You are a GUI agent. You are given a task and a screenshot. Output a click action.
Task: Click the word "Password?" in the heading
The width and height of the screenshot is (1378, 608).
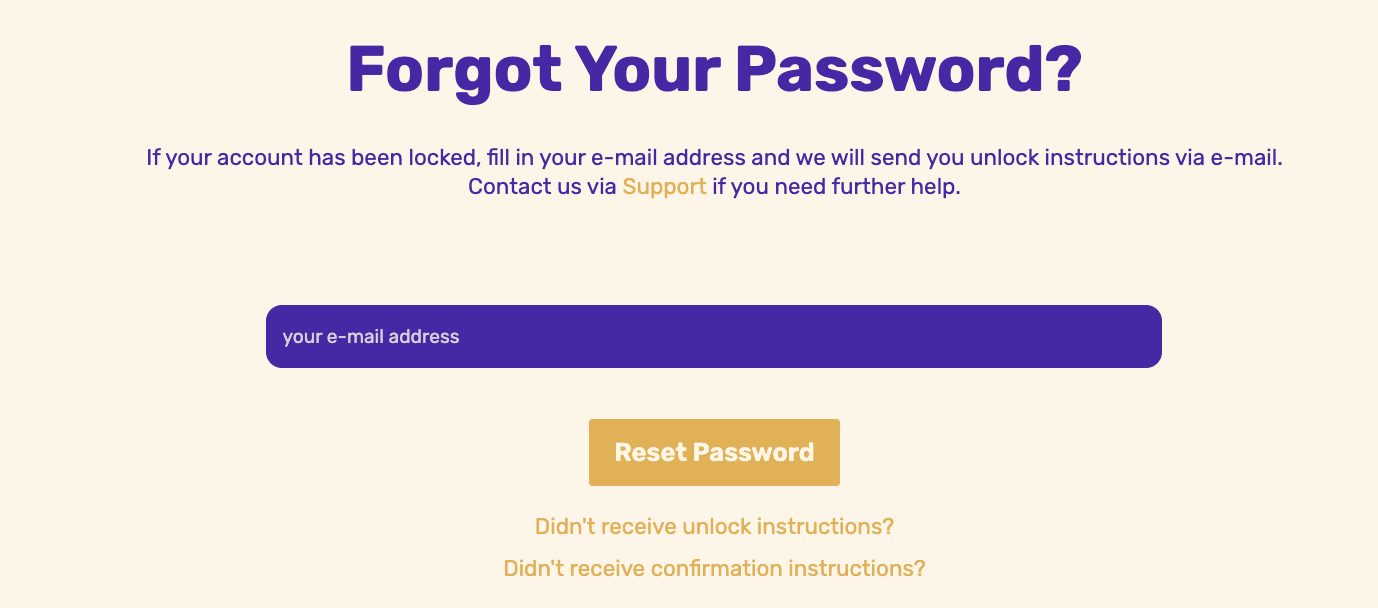tap(908, 70)
